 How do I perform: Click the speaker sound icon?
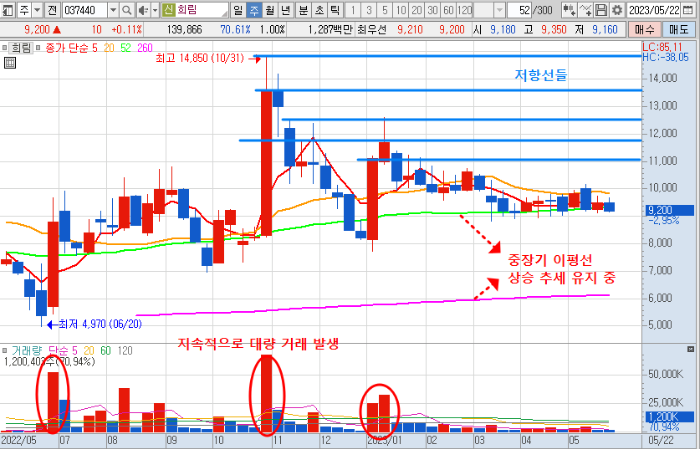point(143,10)
